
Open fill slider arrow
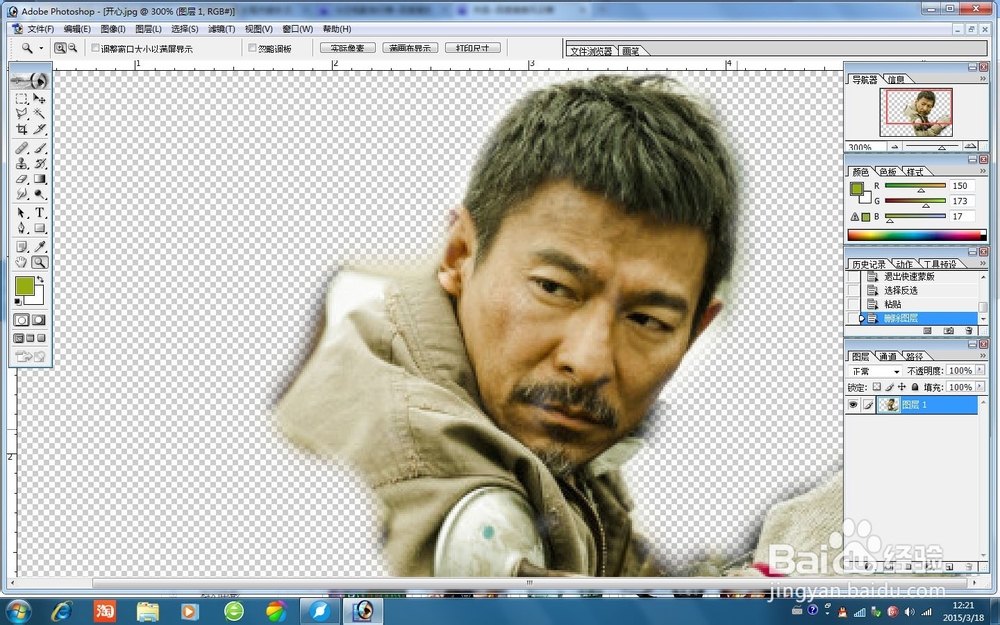(x=980, y=387)
